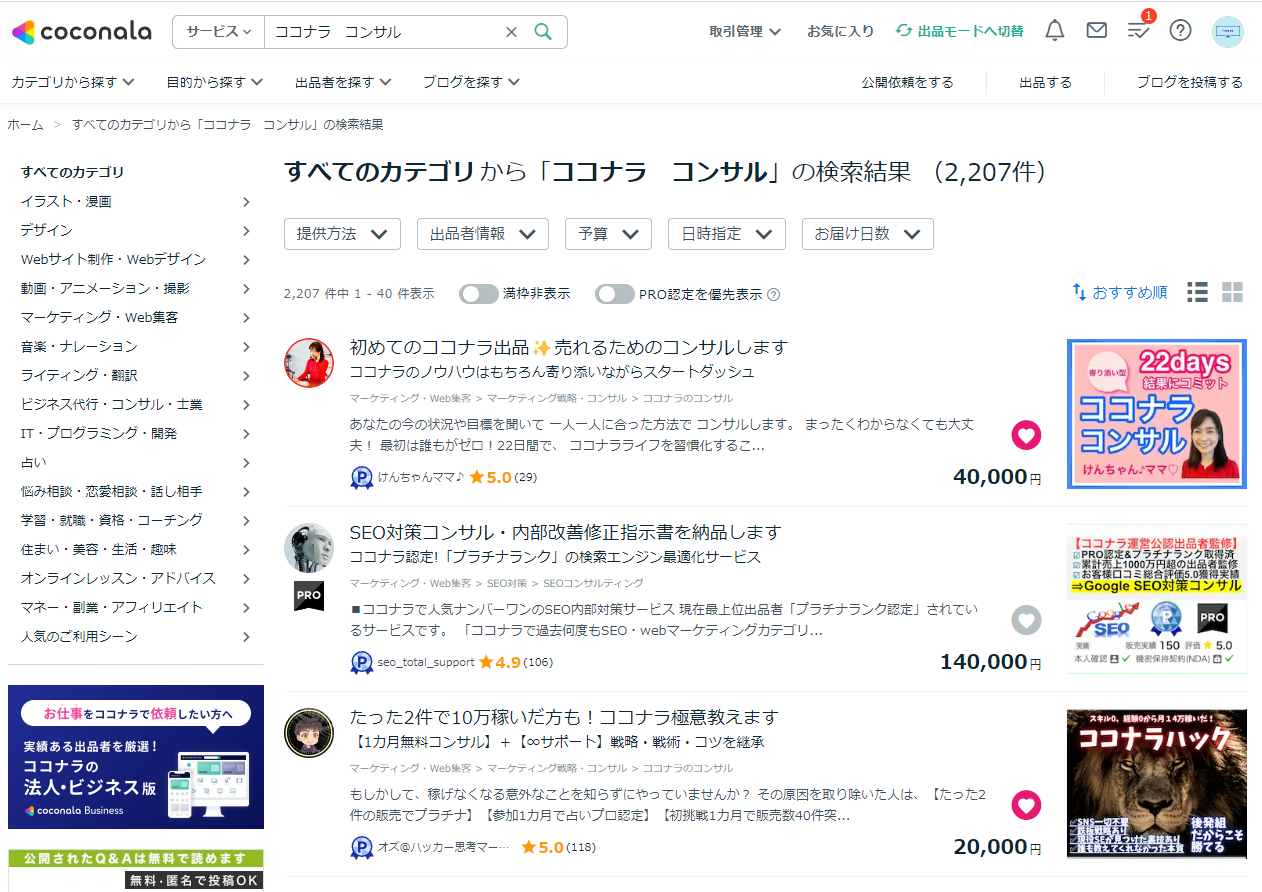This screenshot has width=1262, height=892.
Task: Favorite the ココナラ極意 service heart
Action: [x=1026, y=805]
